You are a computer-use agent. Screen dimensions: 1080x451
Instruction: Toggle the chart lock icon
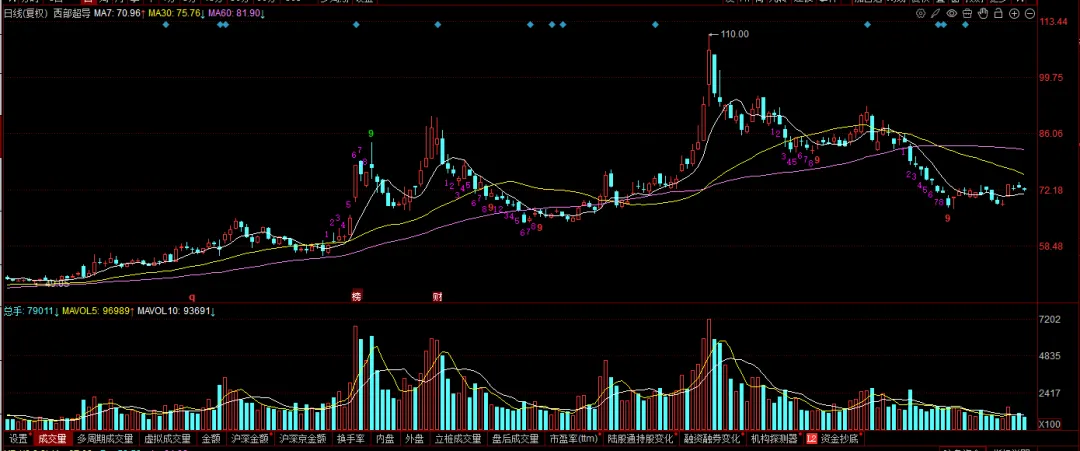click(999, 13)
